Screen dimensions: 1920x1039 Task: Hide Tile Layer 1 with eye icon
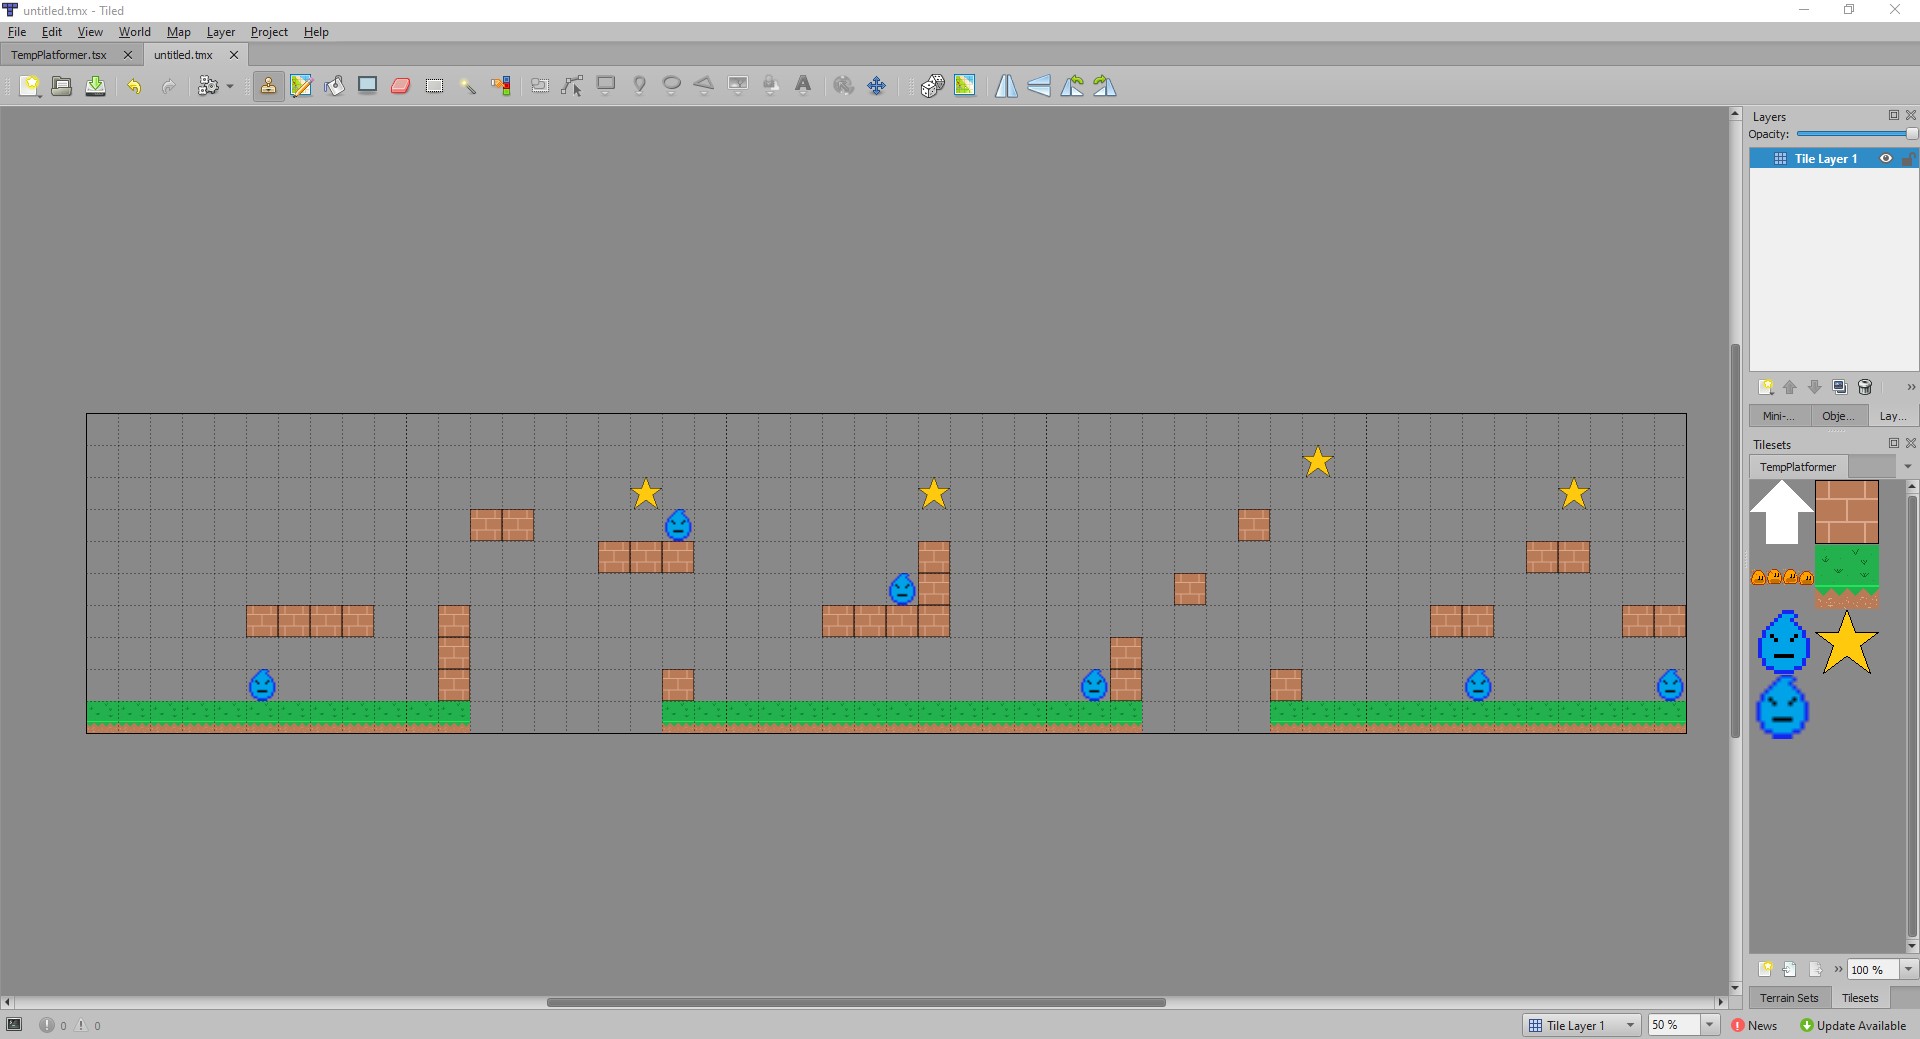pos(1886,159)
